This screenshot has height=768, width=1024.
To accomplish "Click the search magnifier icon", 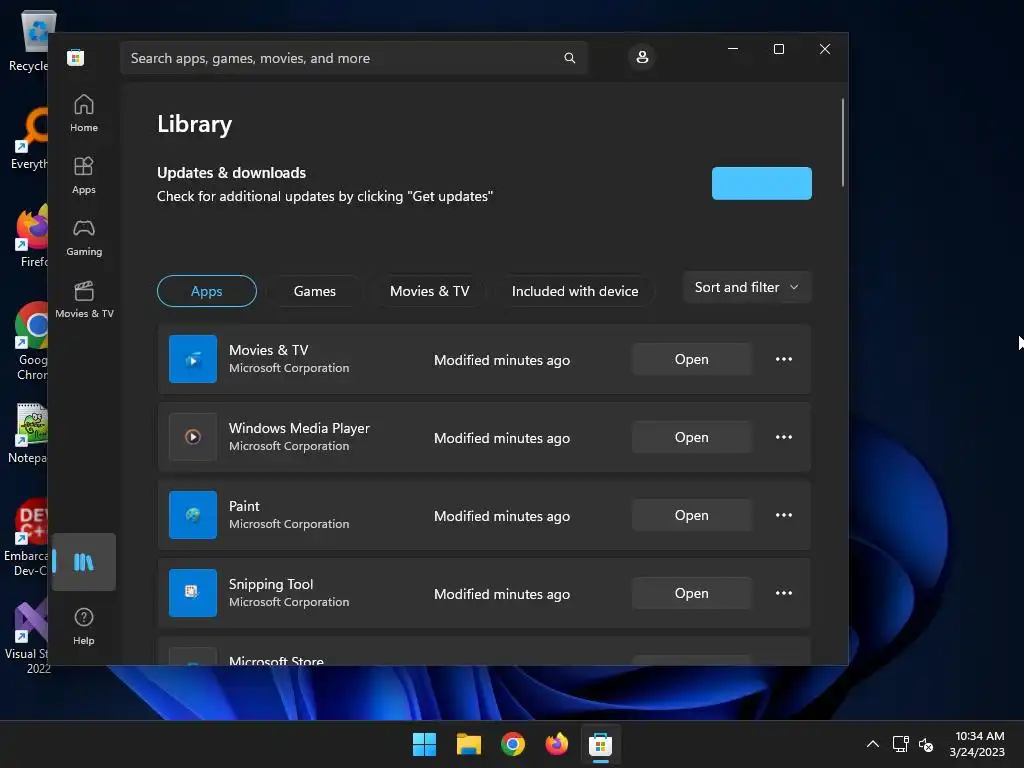I will (569, 58).
